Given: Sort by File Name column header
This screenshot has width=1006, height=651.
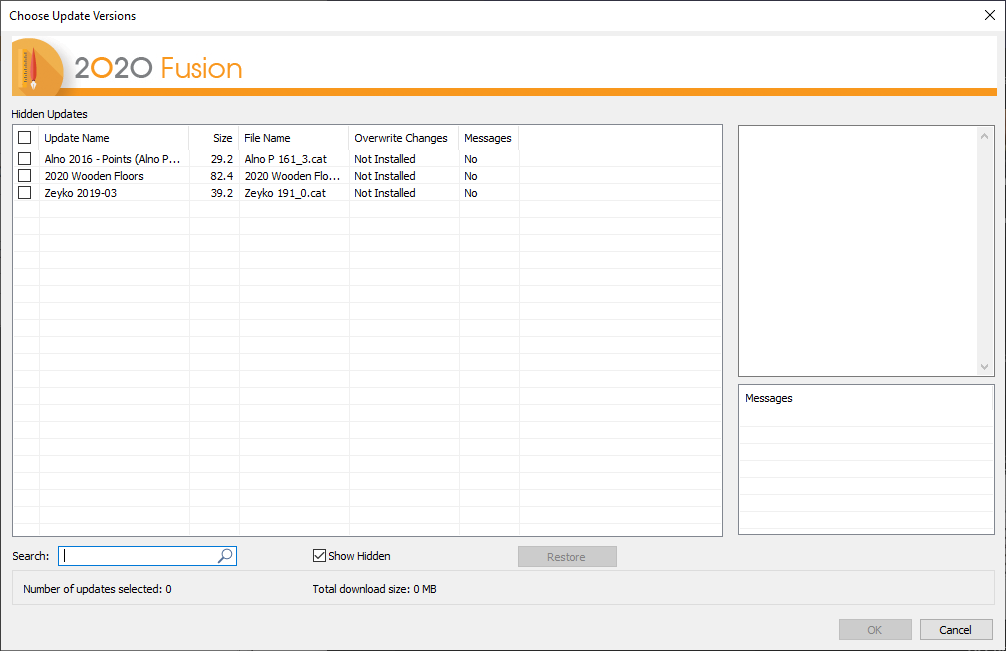Looking at the screenshot, I should (294, 138).
